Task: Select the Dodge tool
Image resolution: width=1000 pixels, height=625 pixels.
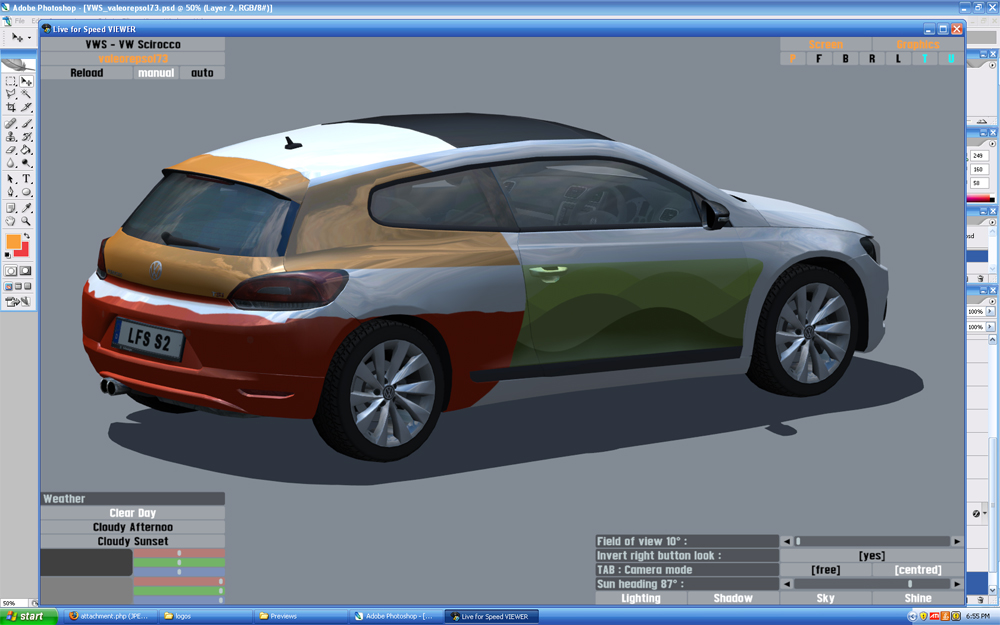Action: click(26, 163)
